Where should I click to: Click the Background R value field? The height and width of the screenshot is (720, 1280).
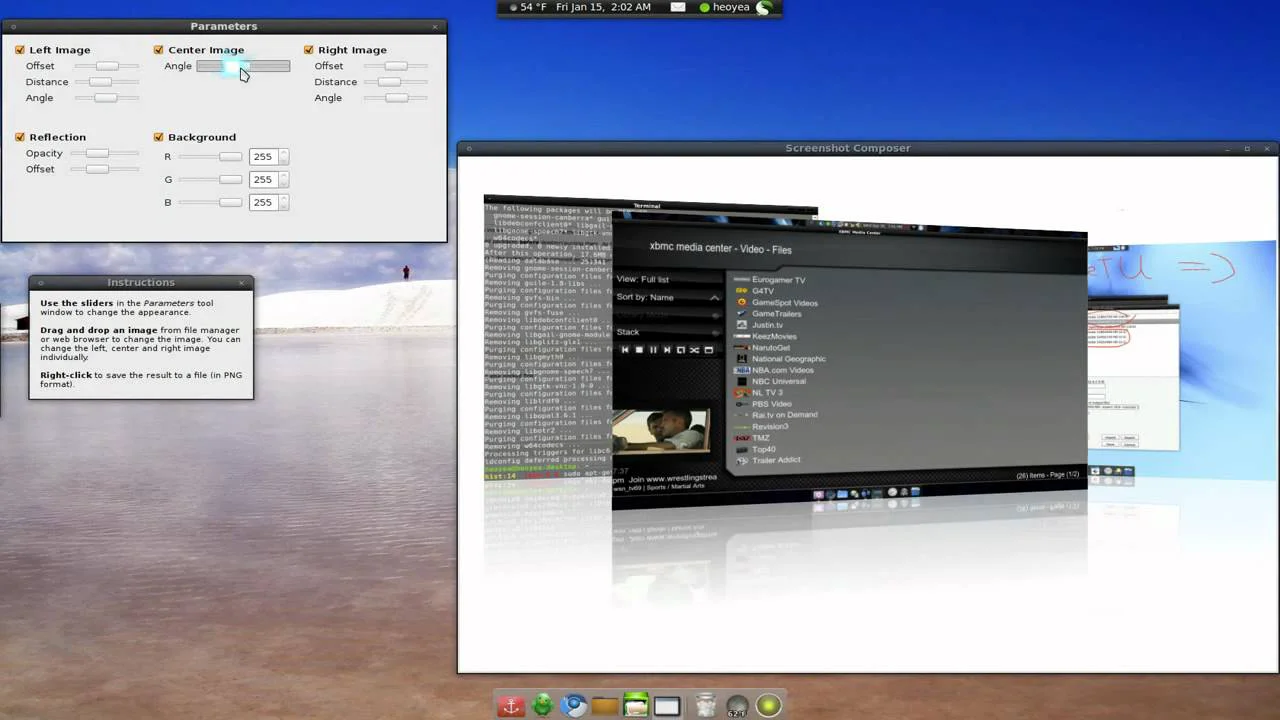(262, 157)
